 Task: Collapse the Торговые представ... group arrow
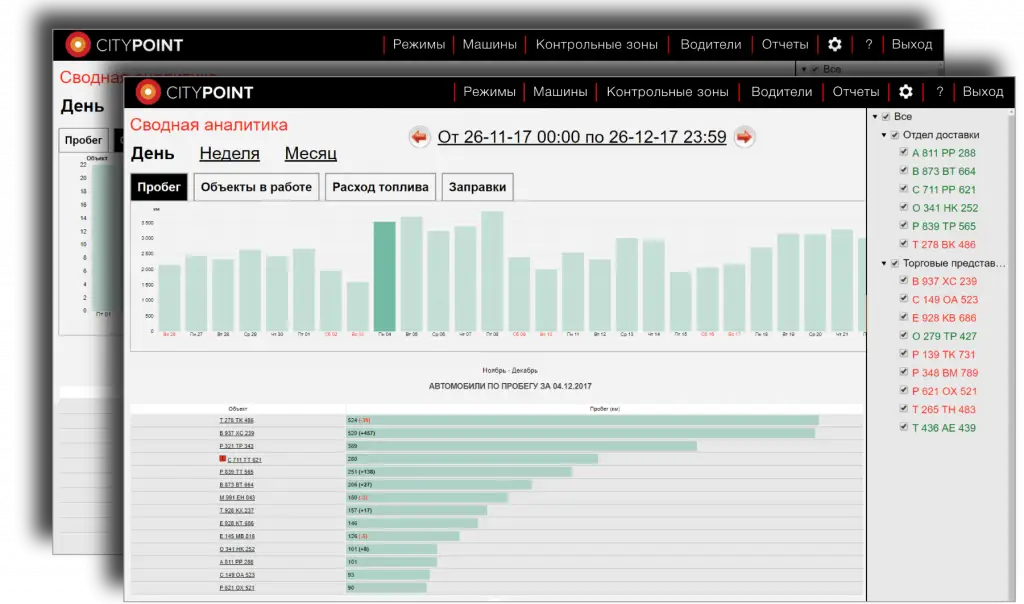point(883,263)
